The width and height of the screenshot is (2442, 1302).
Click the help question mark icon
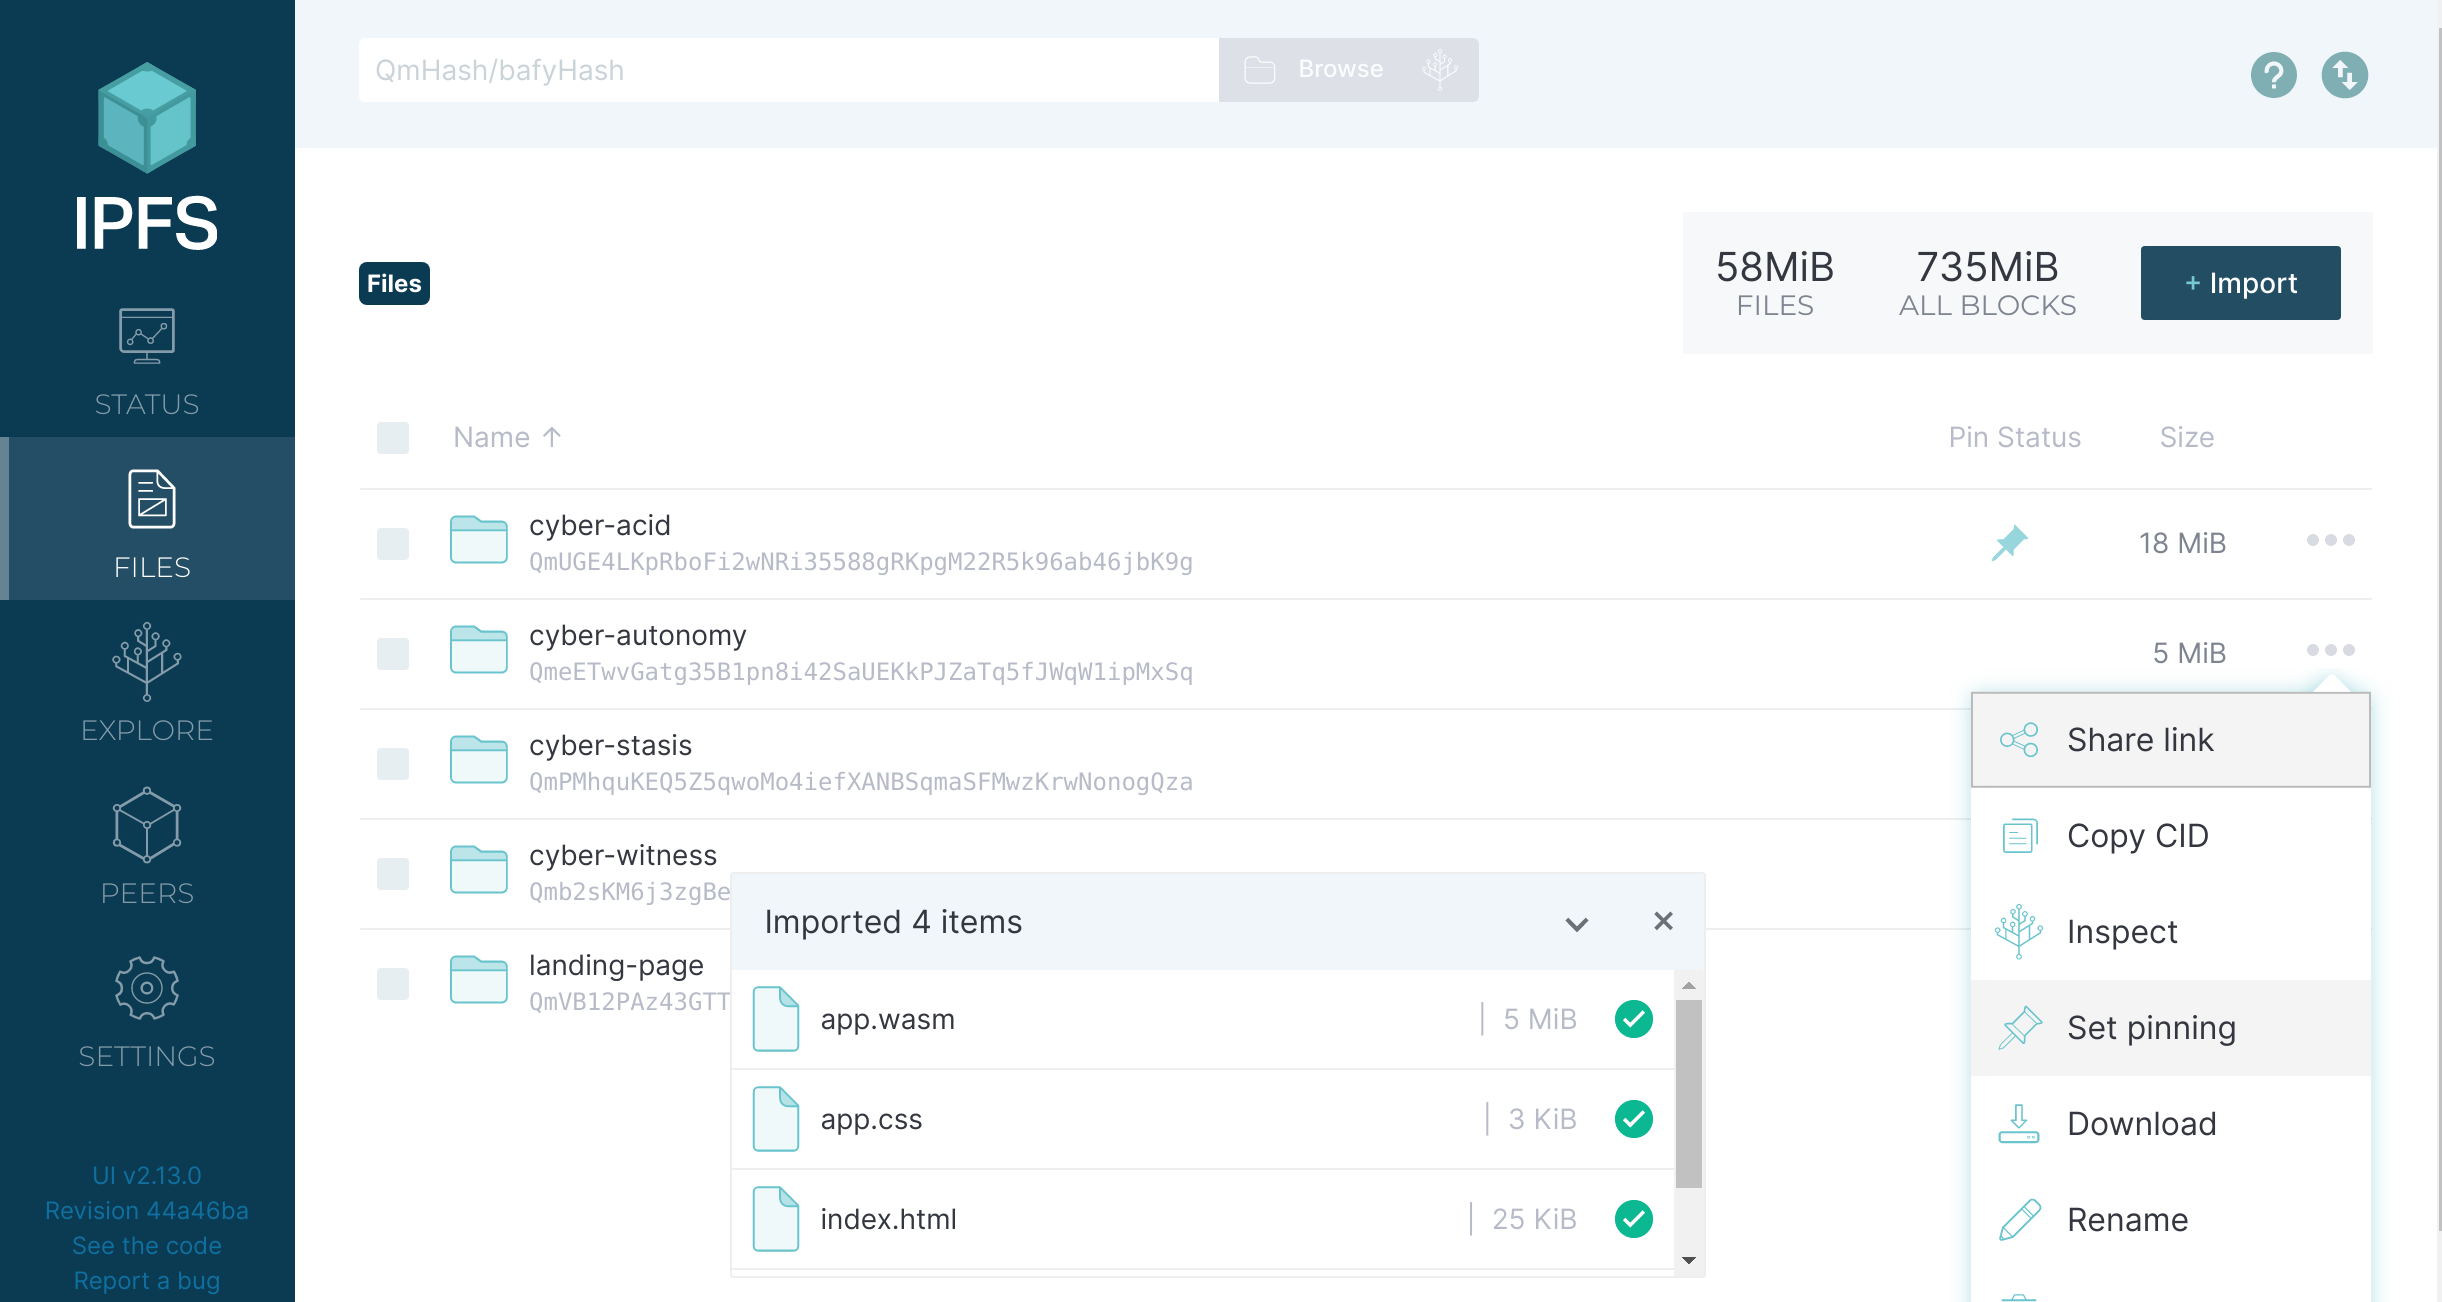[x=2273, y=75]
